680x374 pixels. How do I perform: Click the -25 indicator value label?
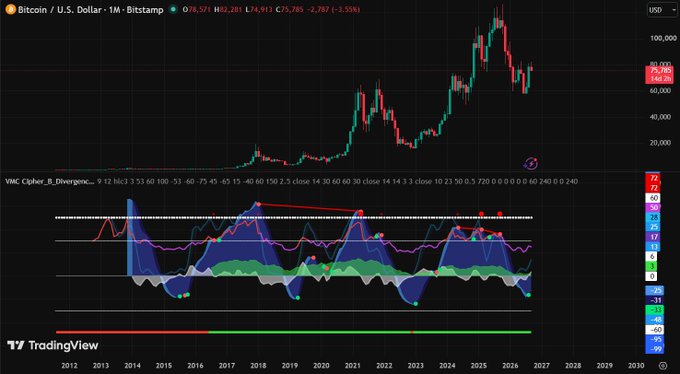point(654,290)
